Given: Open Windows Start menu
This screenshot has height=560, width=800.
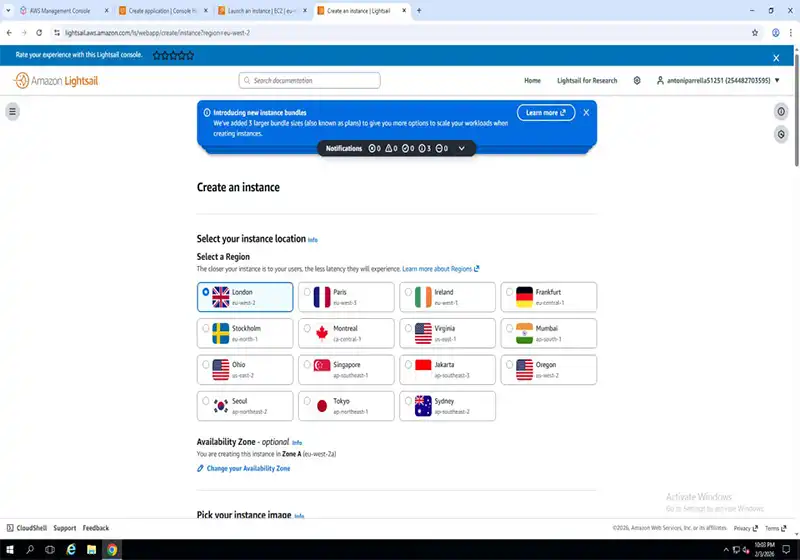Looking at the screenshot, I should click(10, 550).
